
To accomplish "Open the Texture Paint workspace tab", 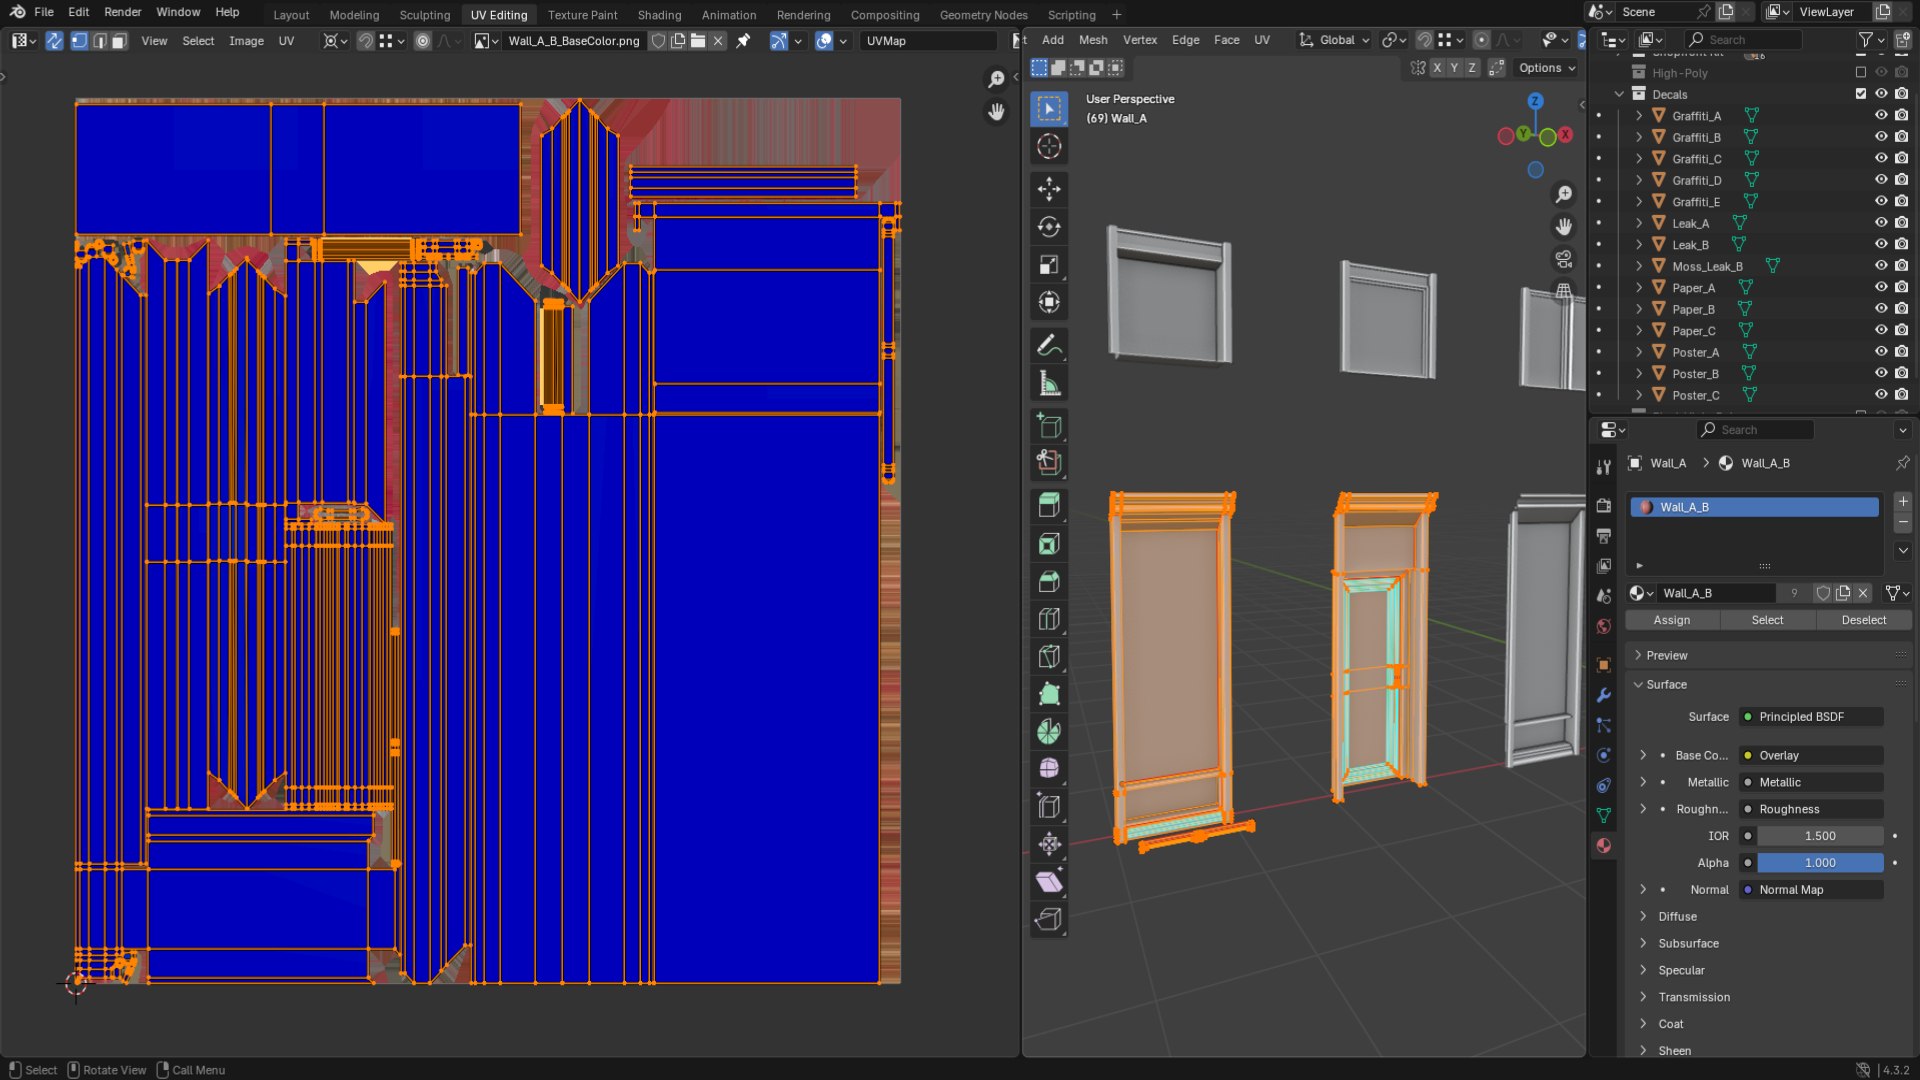I will 582,15.
